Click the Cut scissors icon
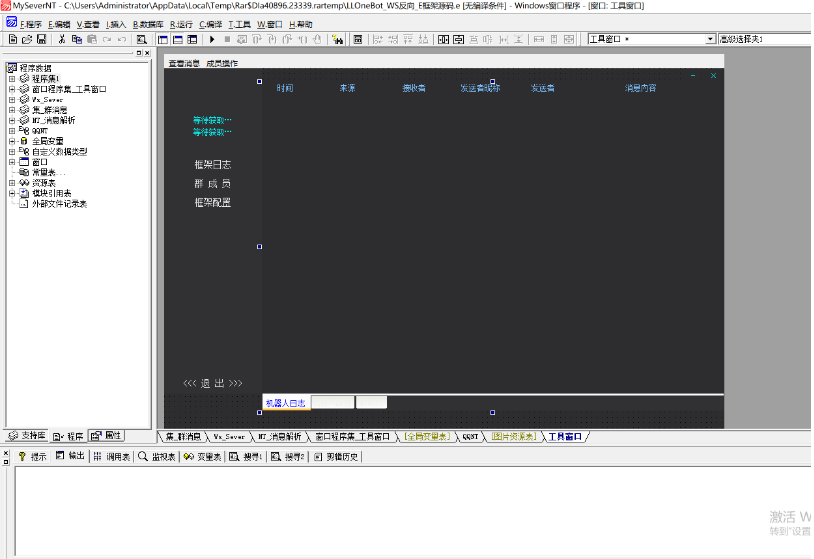This screenshot has height=559, width=814. click(x=62, y=39)
